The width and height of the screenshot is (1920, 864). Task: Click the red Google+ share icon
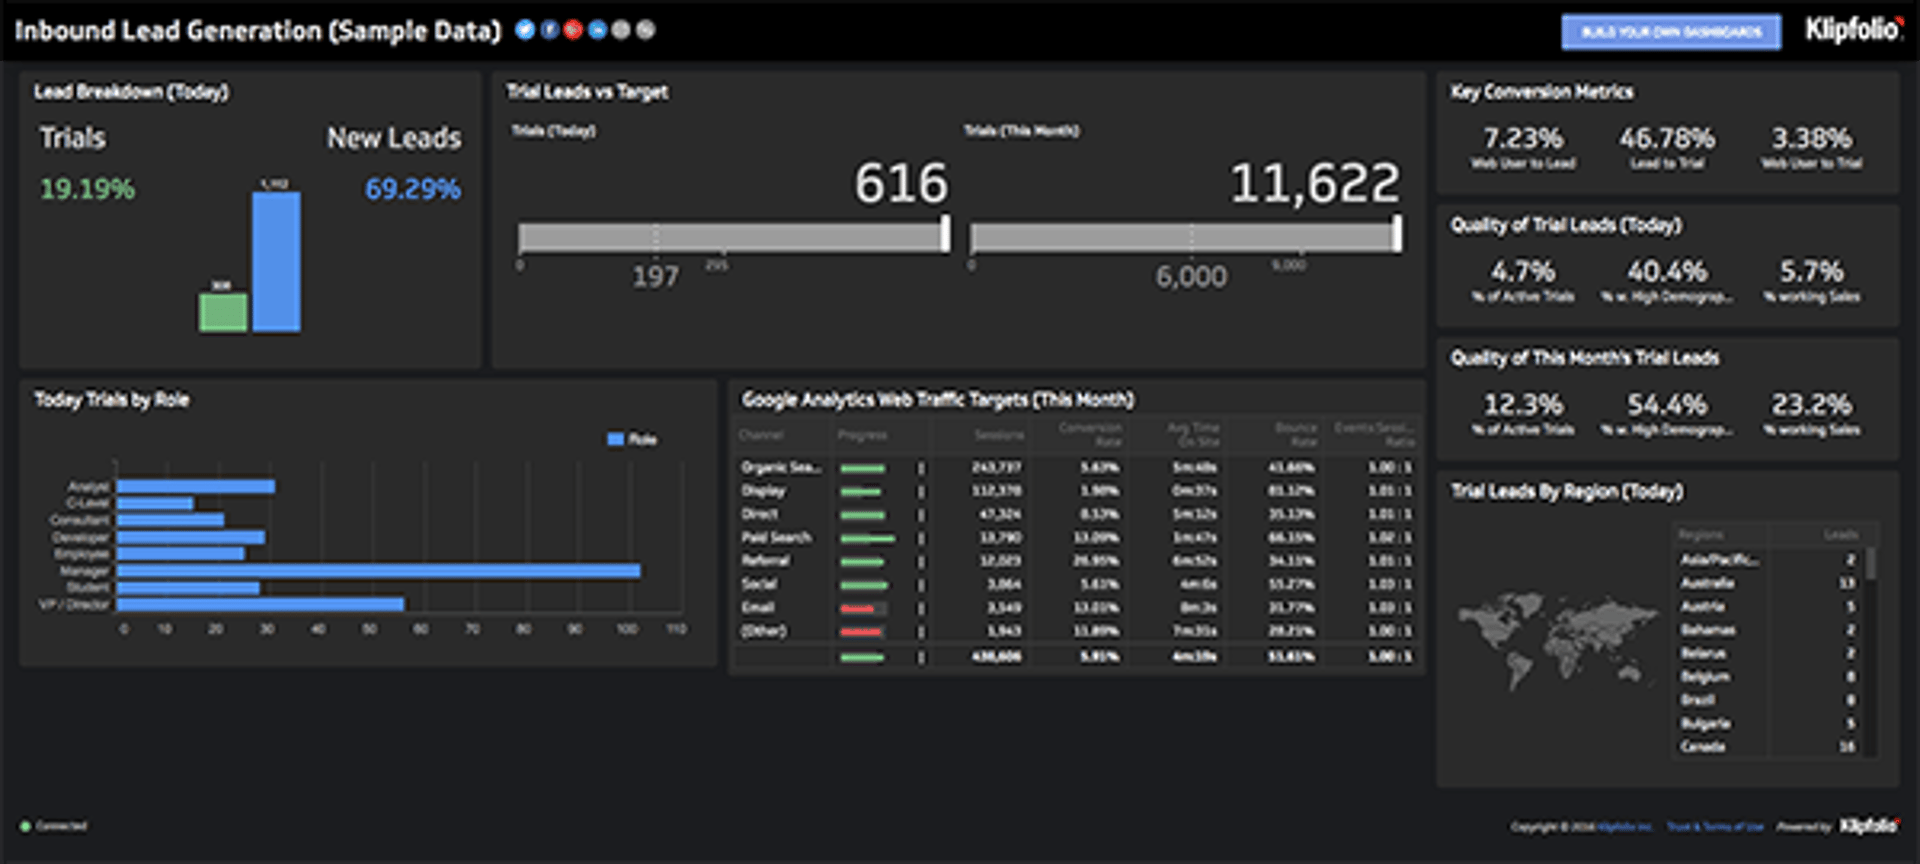point(573,30)
